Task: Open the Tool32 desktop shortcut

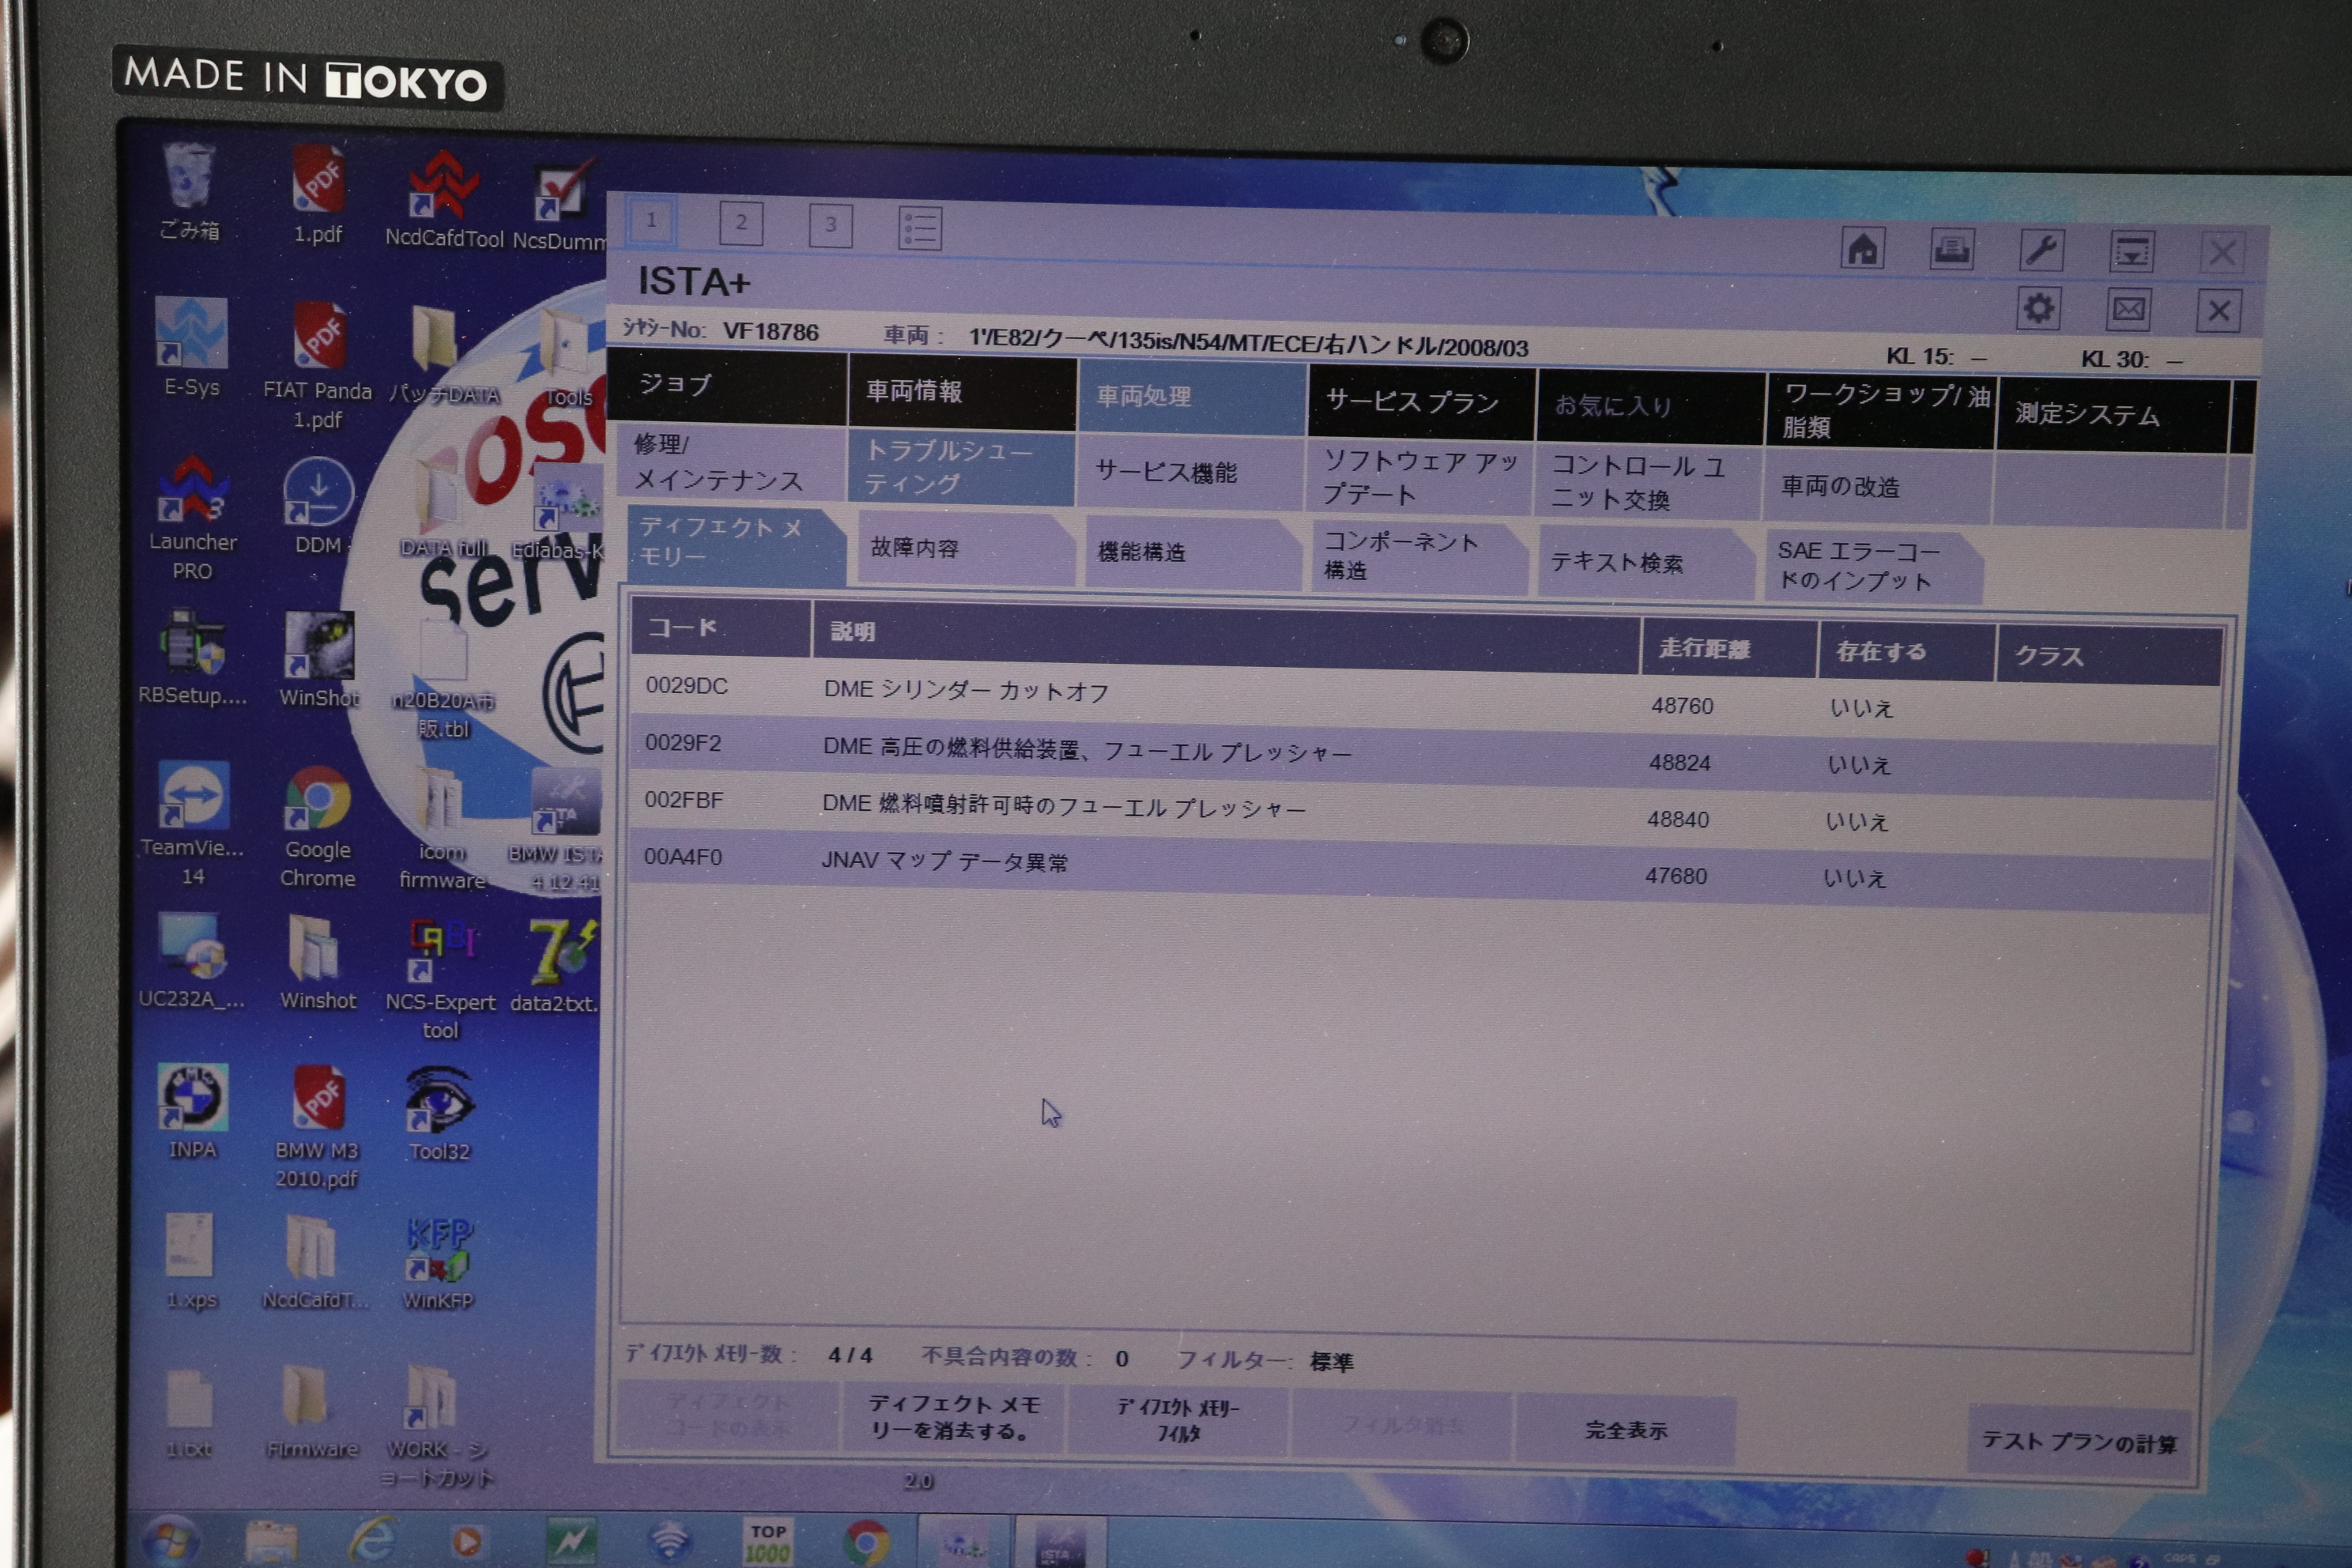Action: (x=439, y=1115)
